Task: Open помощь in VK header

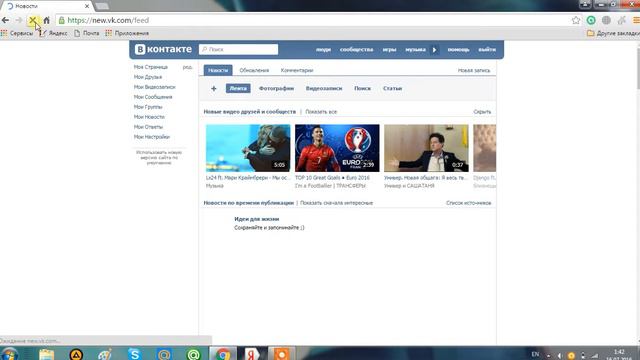Action: pyautogui.click(x=458, y=49)
